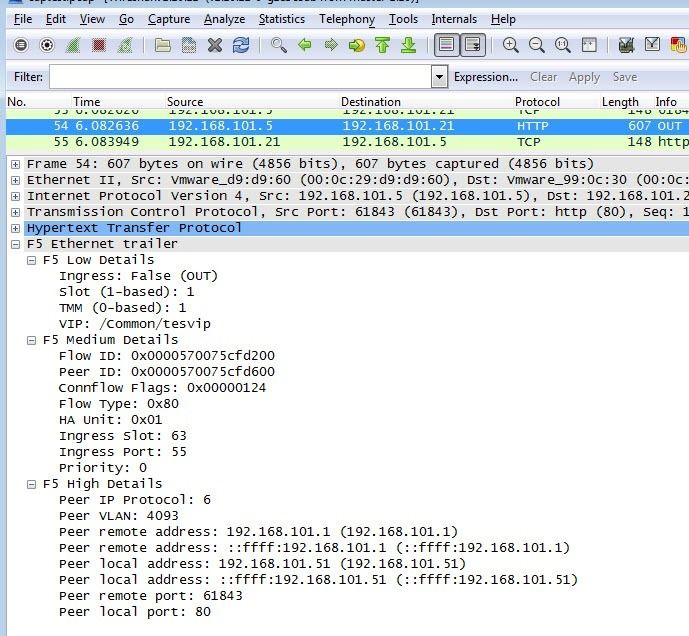Open coloring rules icon
This screenshot has width=689, height=636.
click(678, 45)
